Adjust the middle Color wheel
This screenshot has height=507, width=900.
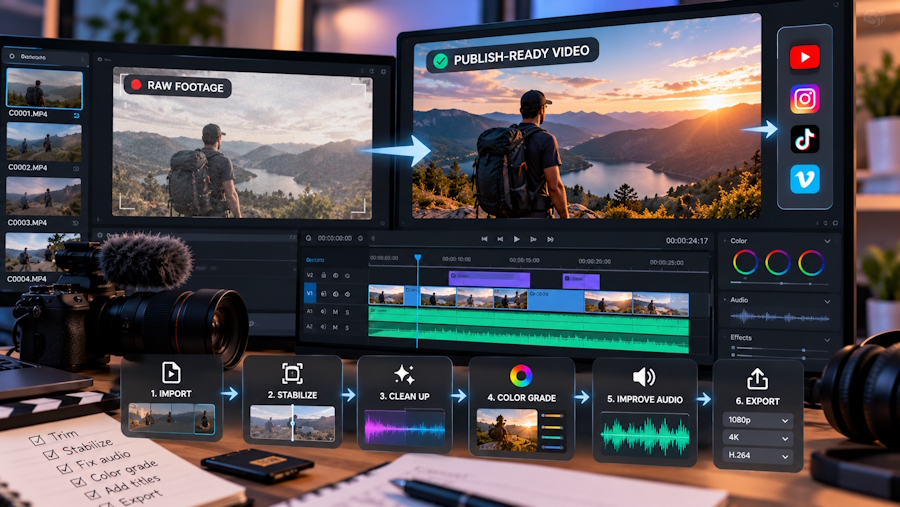778,262
